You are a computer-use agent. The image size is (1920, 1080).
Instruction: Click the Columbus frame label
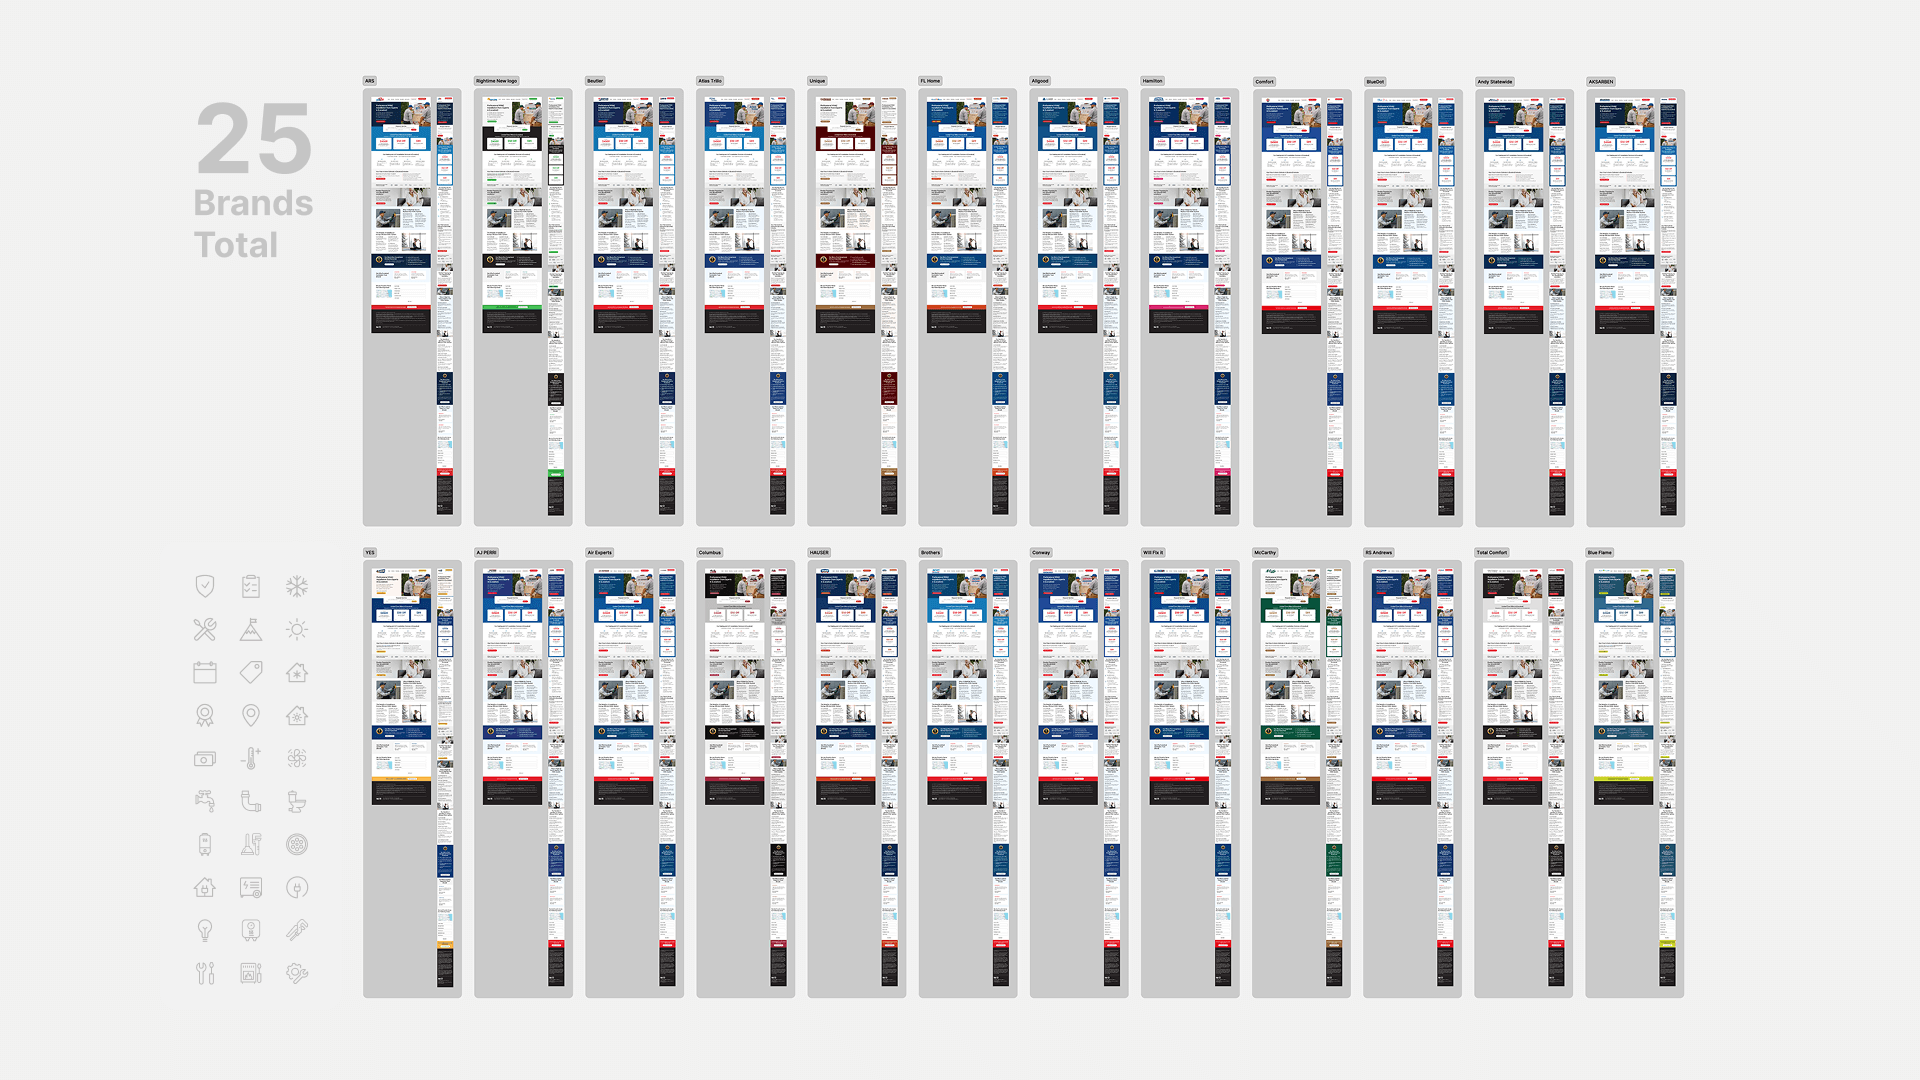coord(709,552)
